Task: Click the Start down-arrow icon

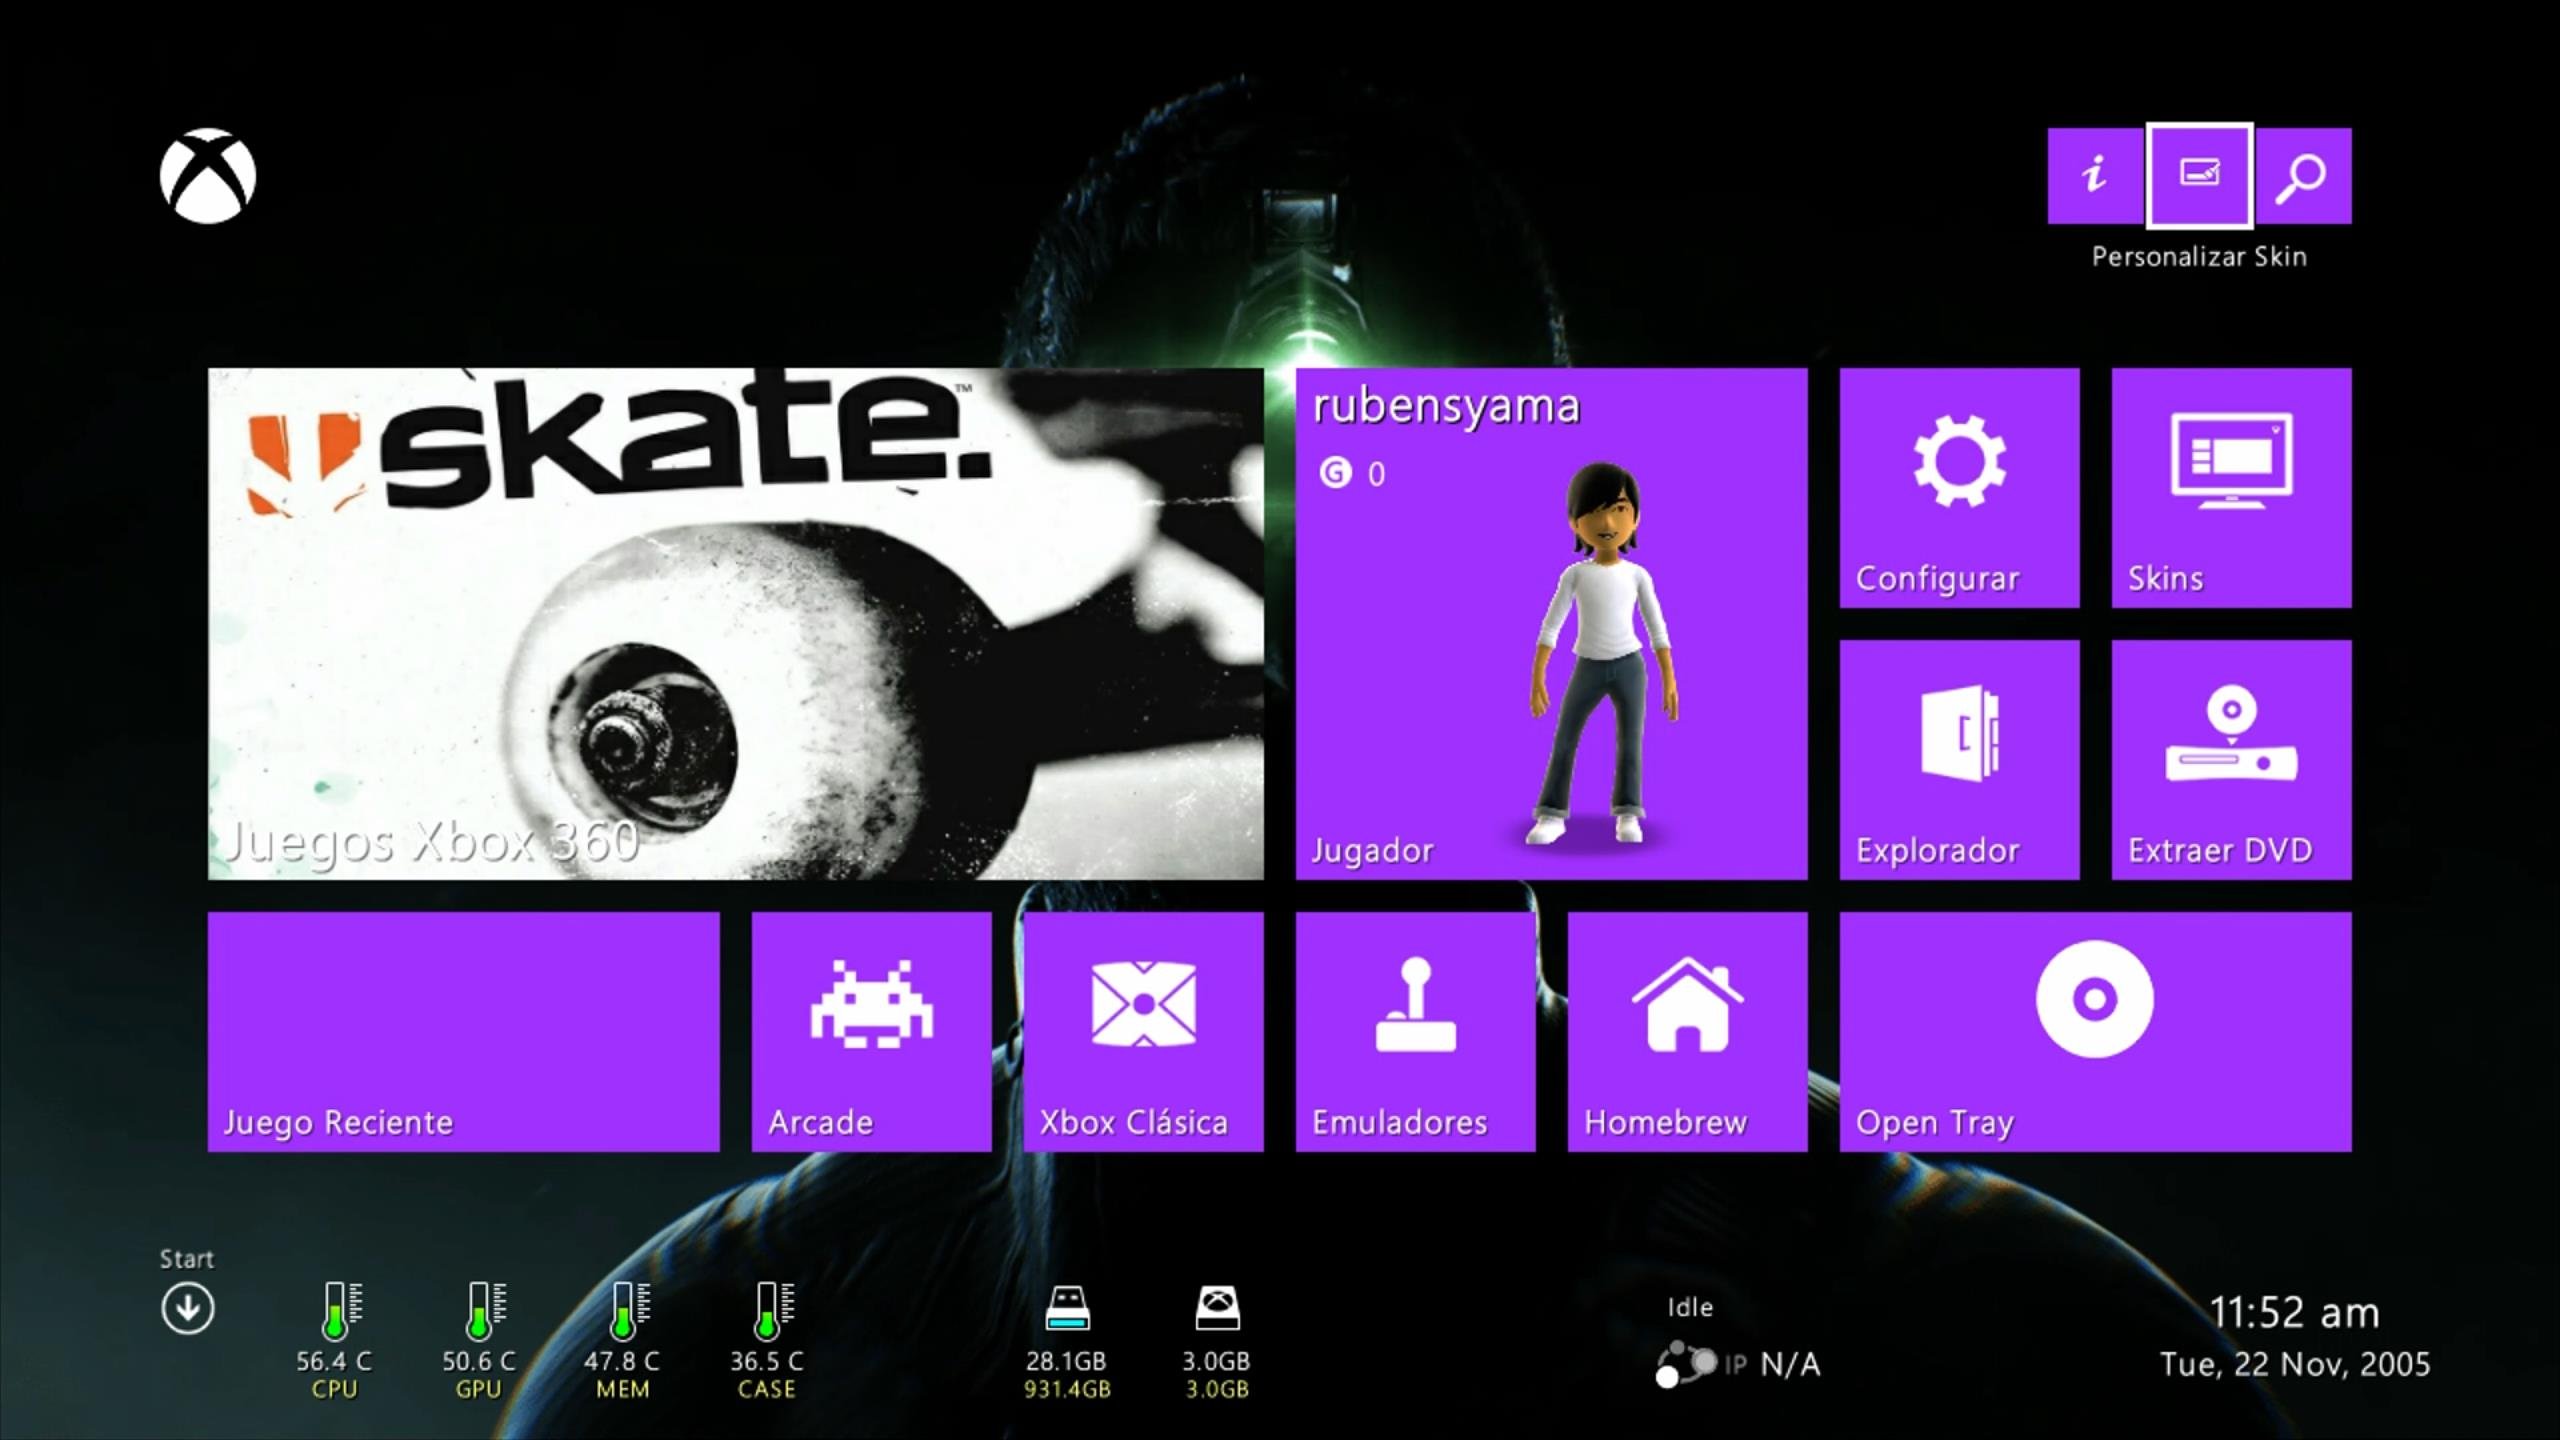Action: coord(187,1308)
